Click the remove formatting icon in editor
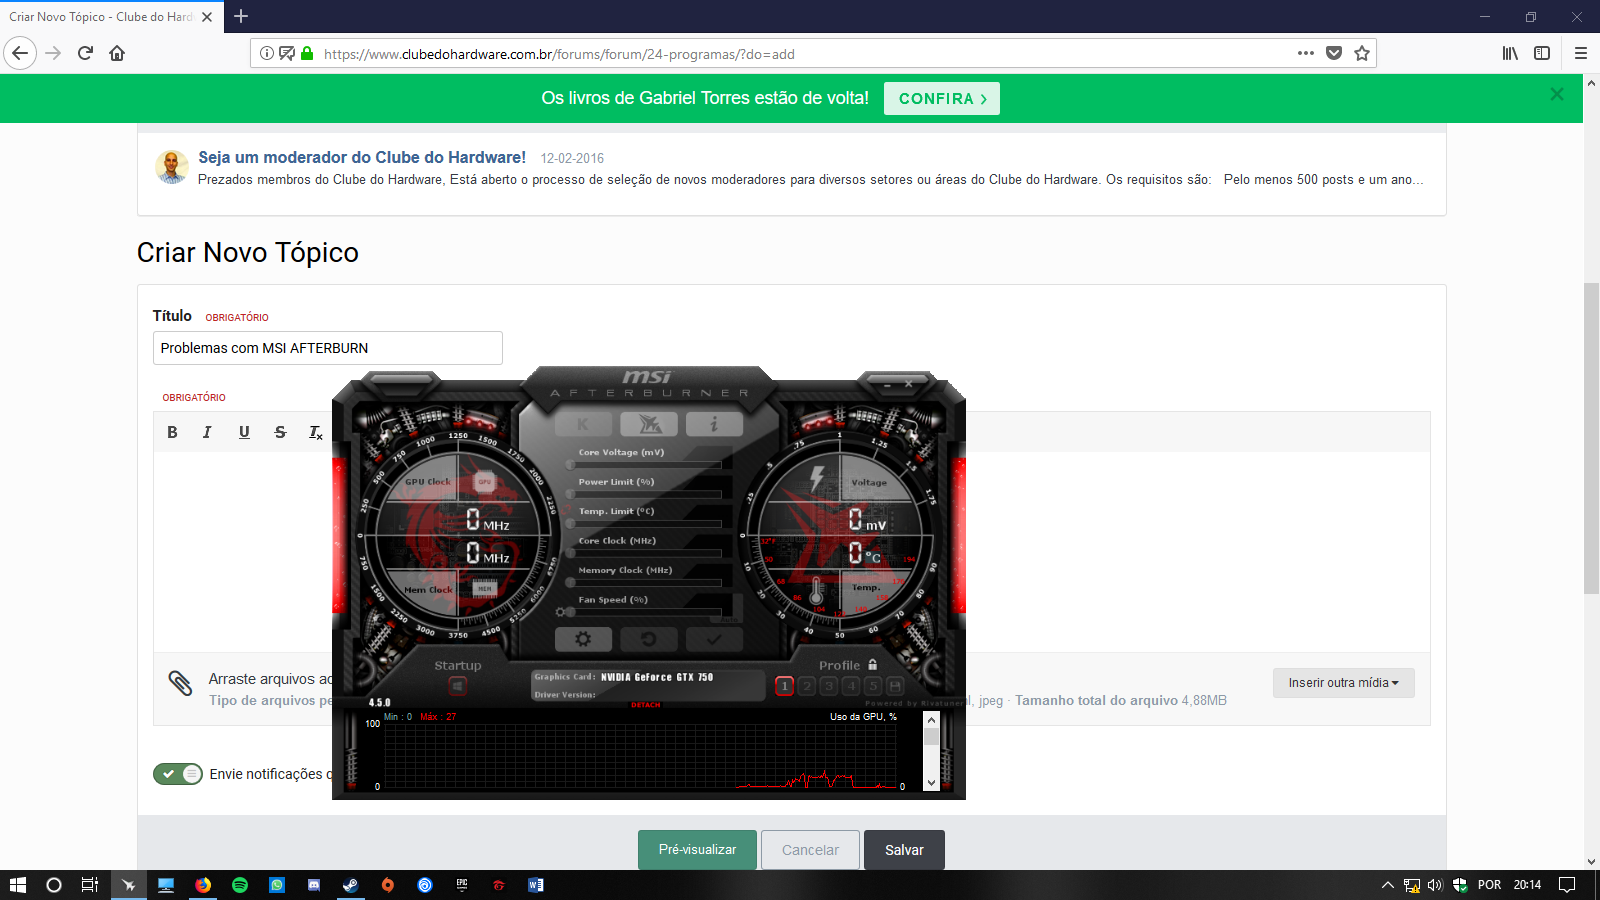The image size is (1600, 900). (x=315, y=432)
